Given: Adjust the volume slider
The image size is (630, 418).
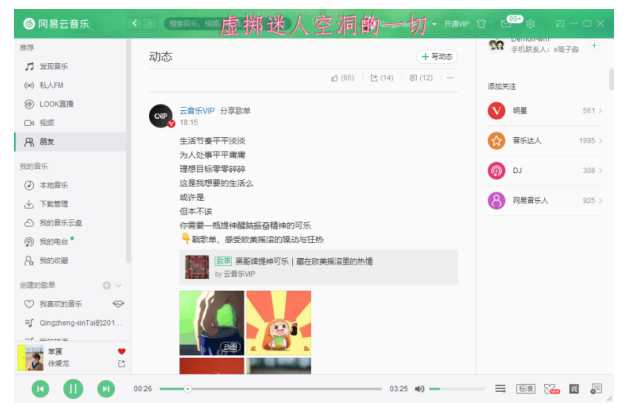Looking at the screenshot, I should [456, 389].
